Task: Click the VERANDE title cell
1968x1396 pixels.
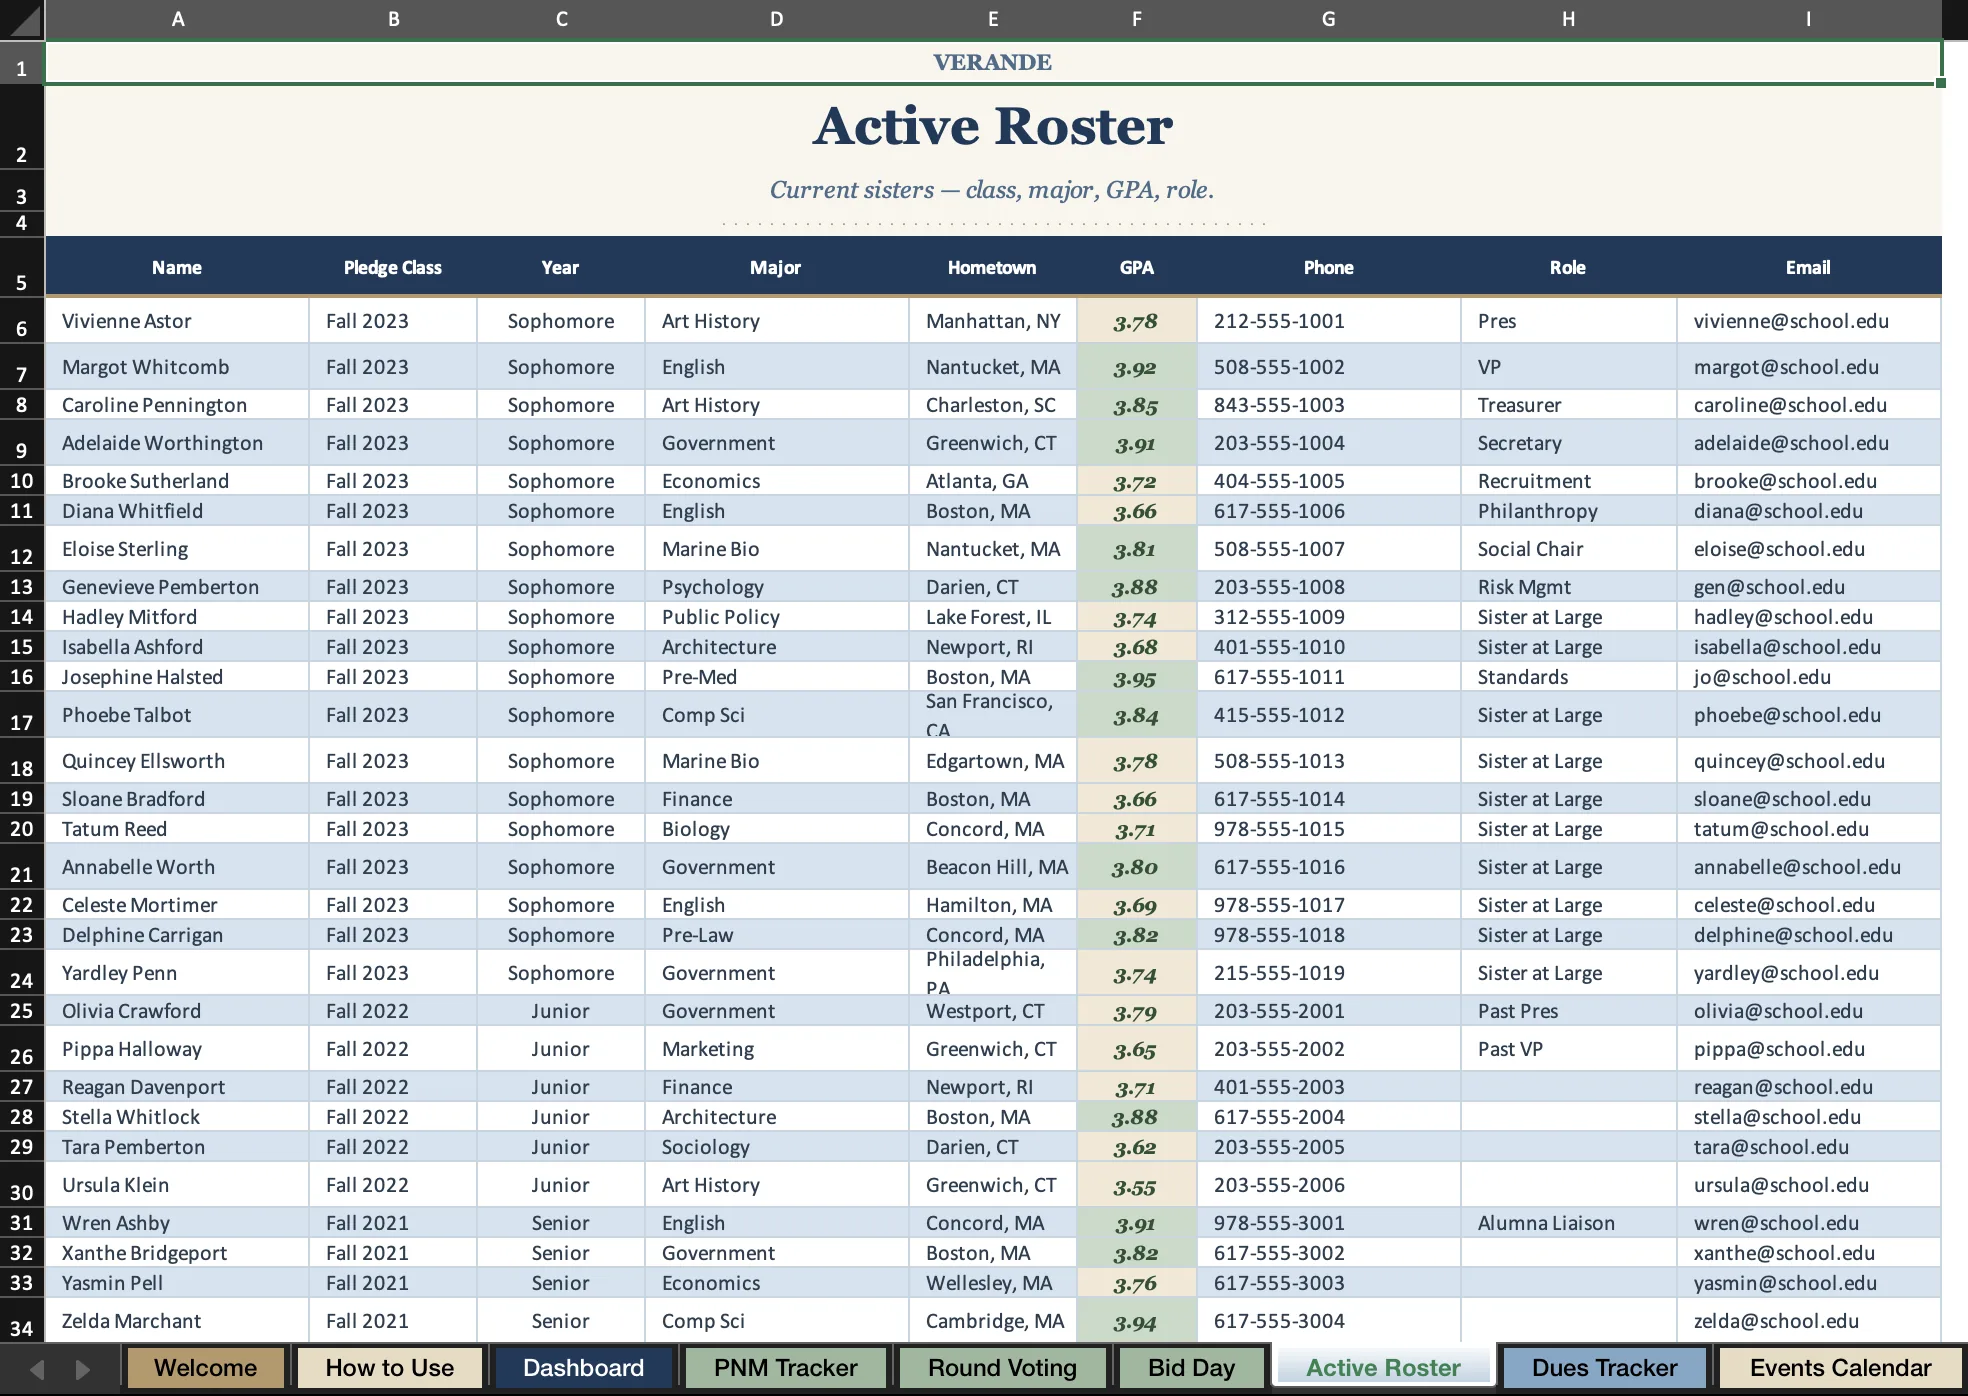Action: [993, 63]
